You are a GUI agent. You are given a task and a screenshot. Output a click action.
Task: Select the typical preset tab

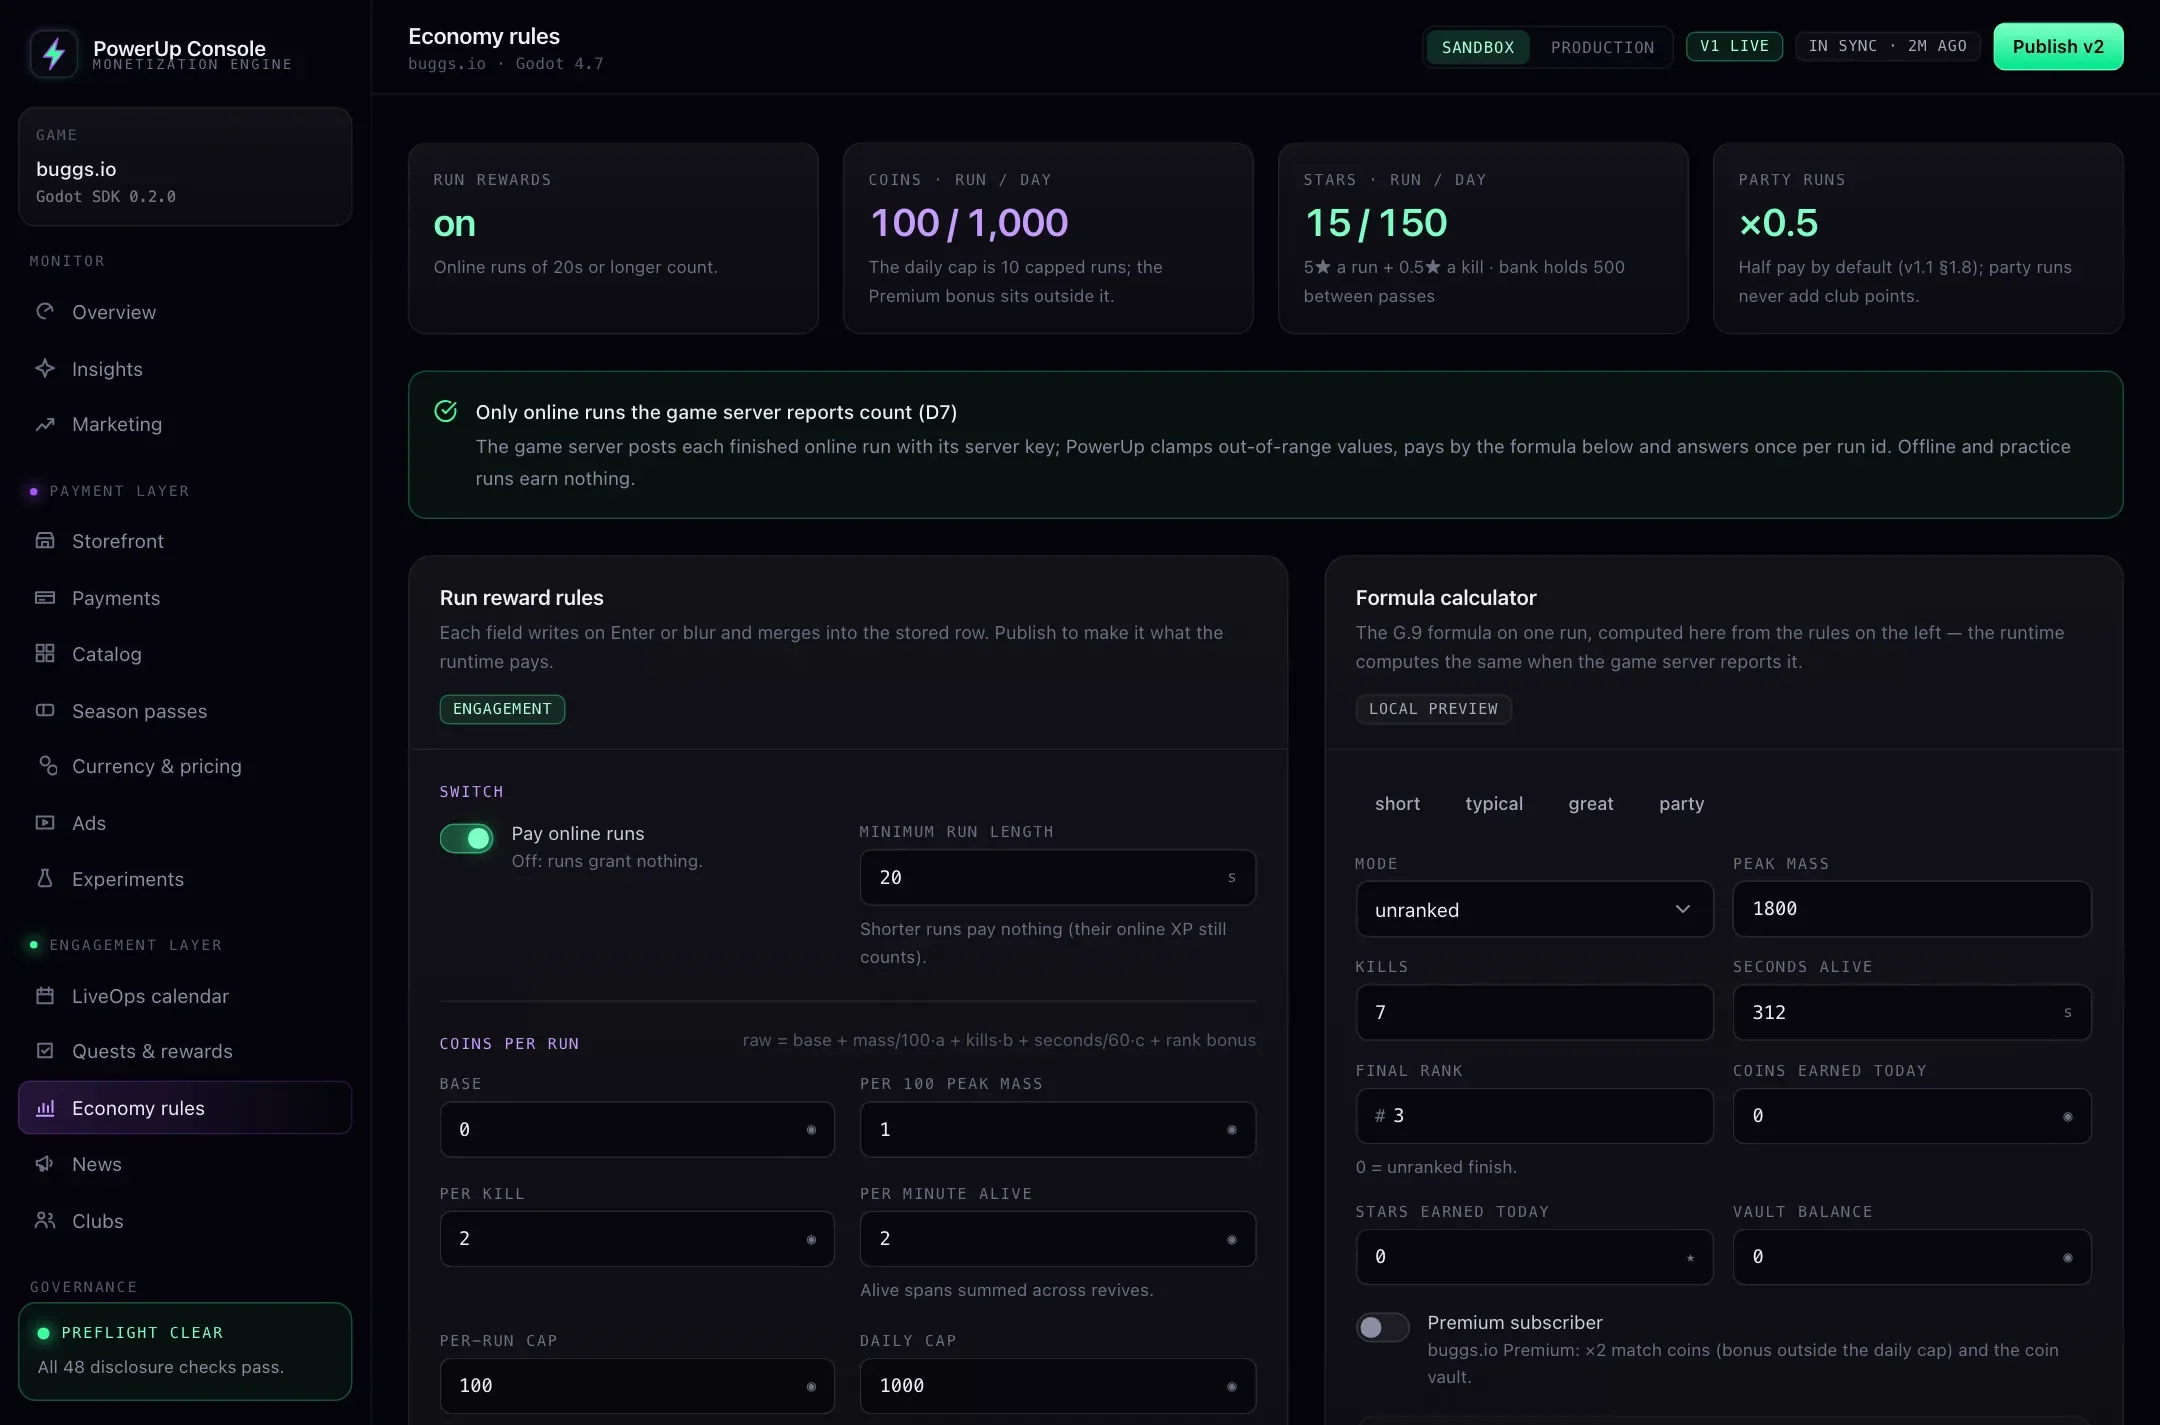pos(1494,804)
